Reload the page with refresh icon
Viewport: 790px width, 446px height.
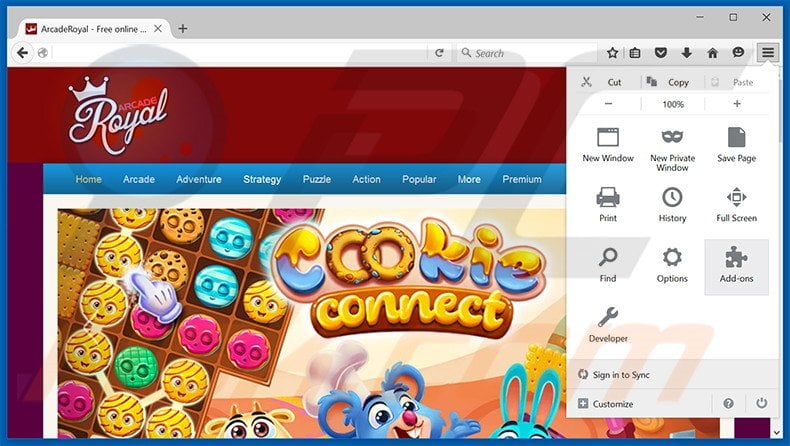439,52
